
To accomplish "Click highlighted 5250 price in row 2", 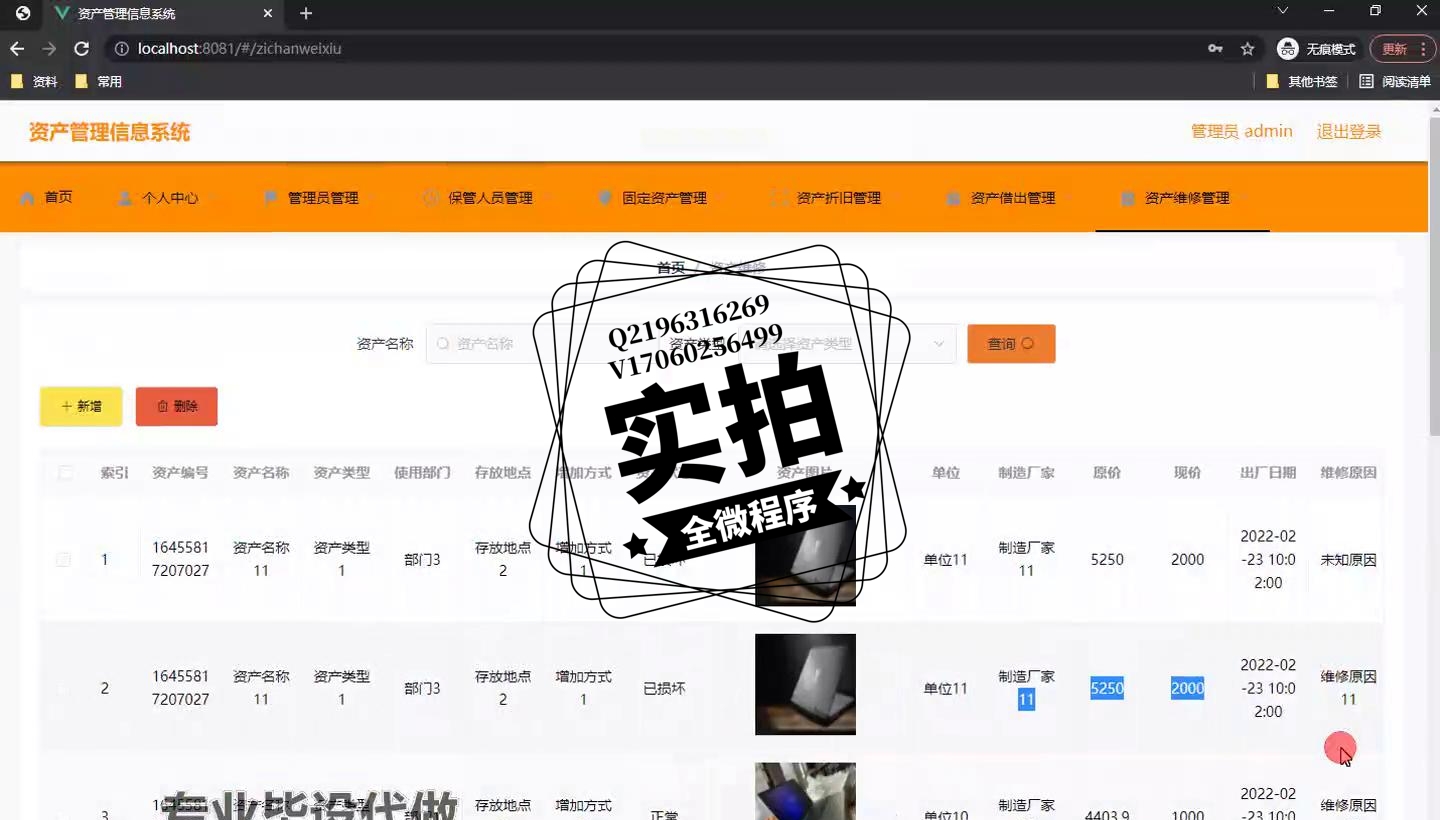I will (x=1107, y=688).
